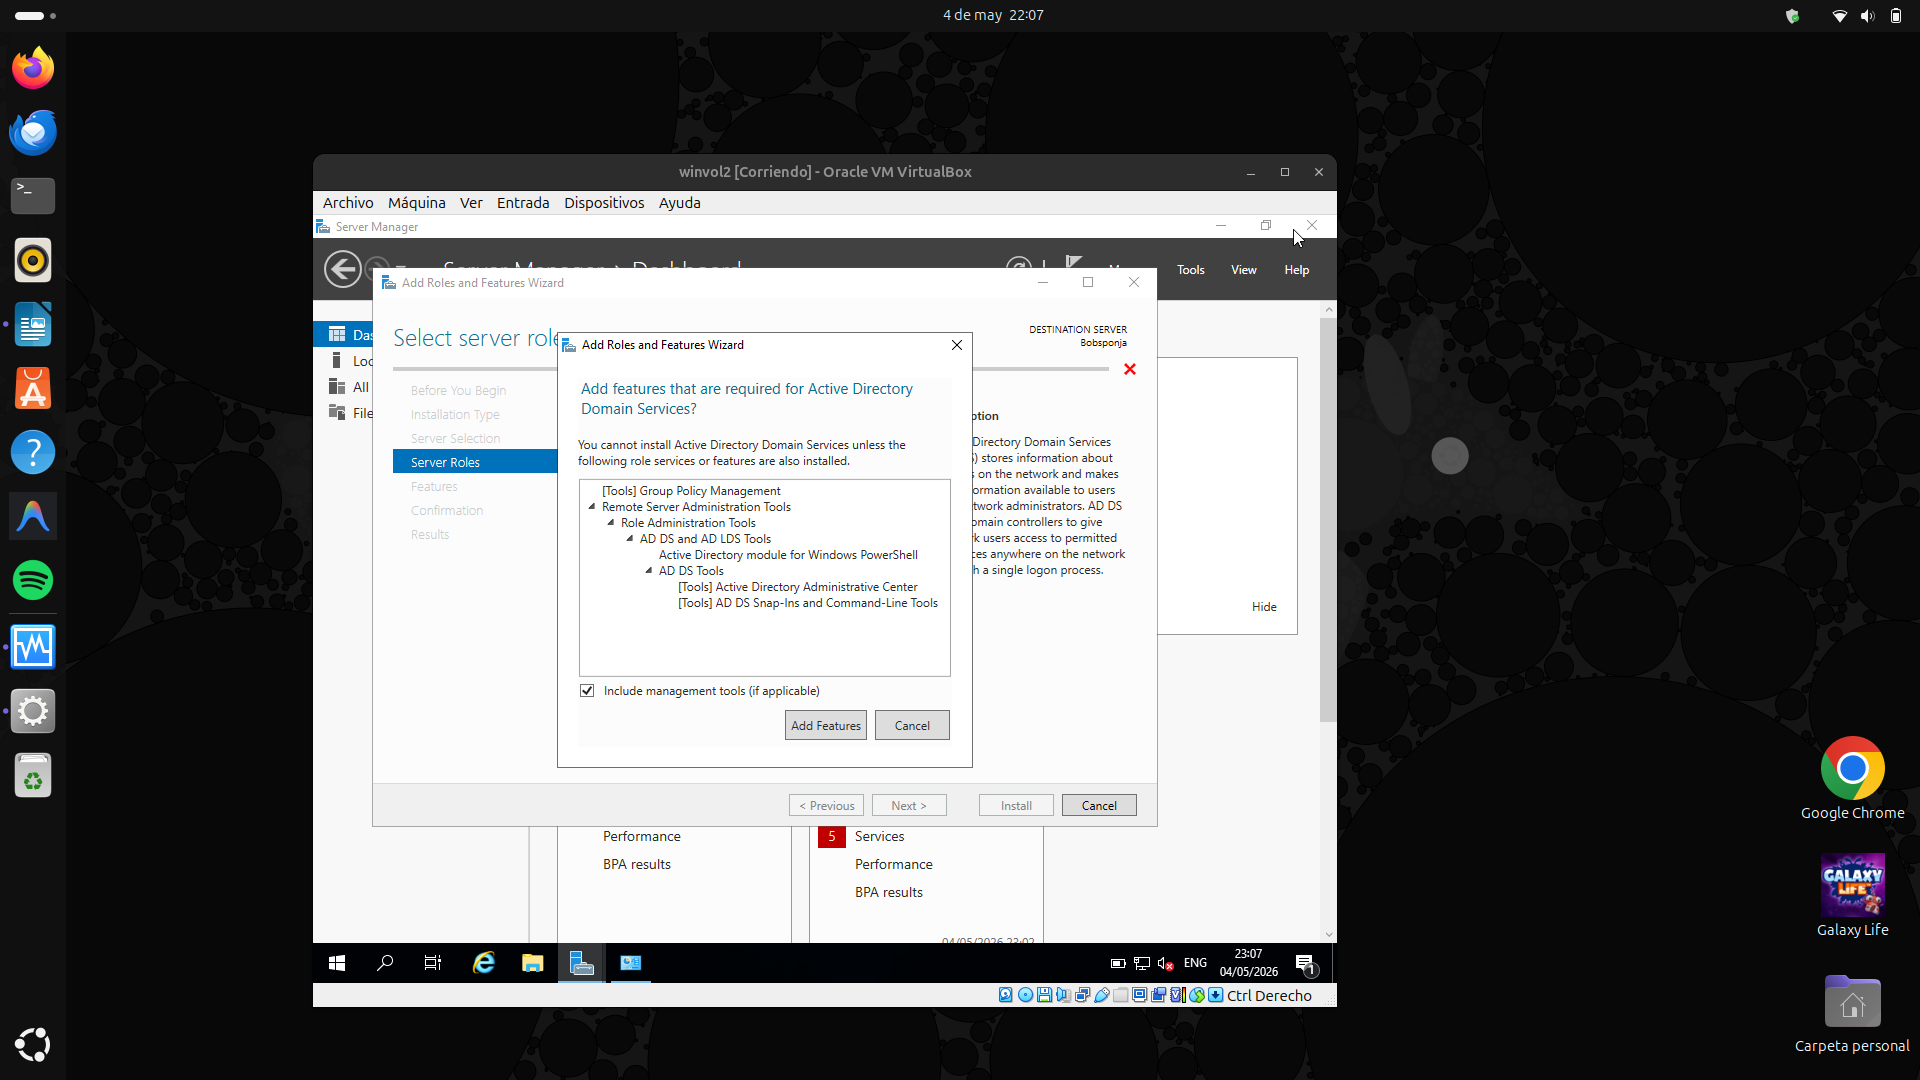Click VirtualBox hard disk activity indicator
Viewport: 1920px width, 1080px height.
(1006, 995)
